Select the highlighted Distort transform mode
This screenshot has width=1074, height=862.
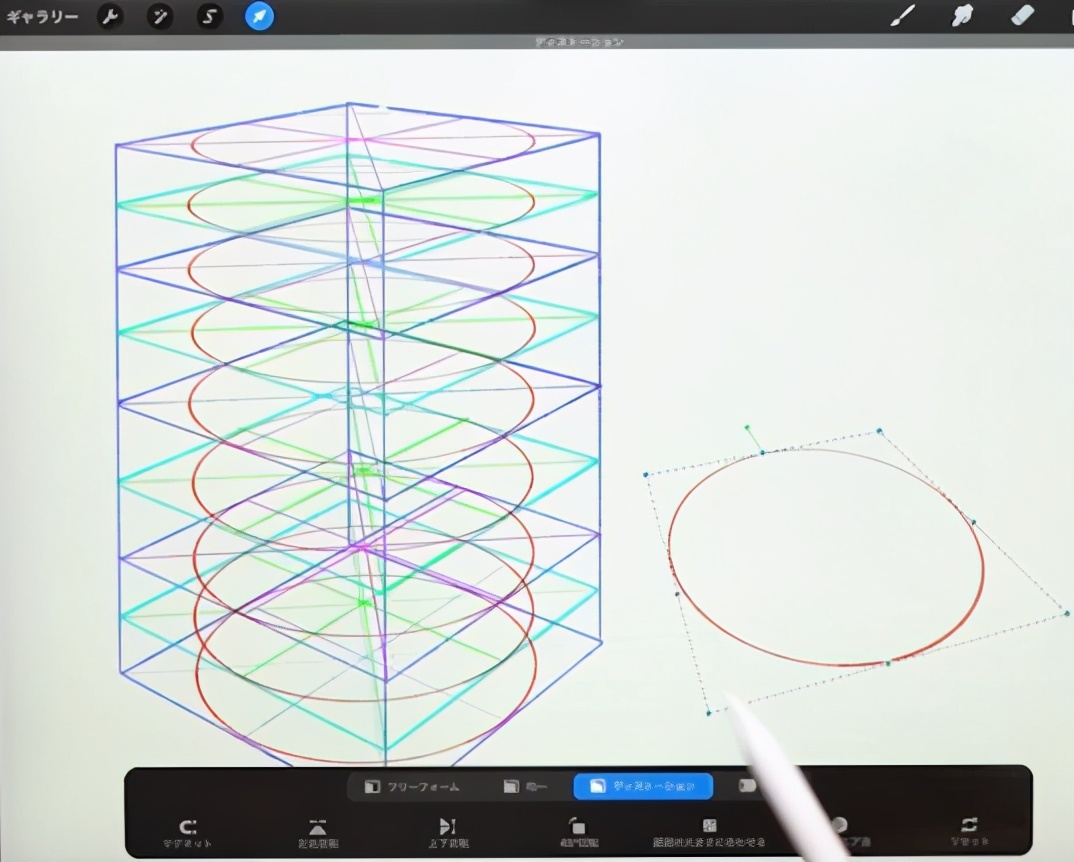pyautogui.click(x=642, y=787)
